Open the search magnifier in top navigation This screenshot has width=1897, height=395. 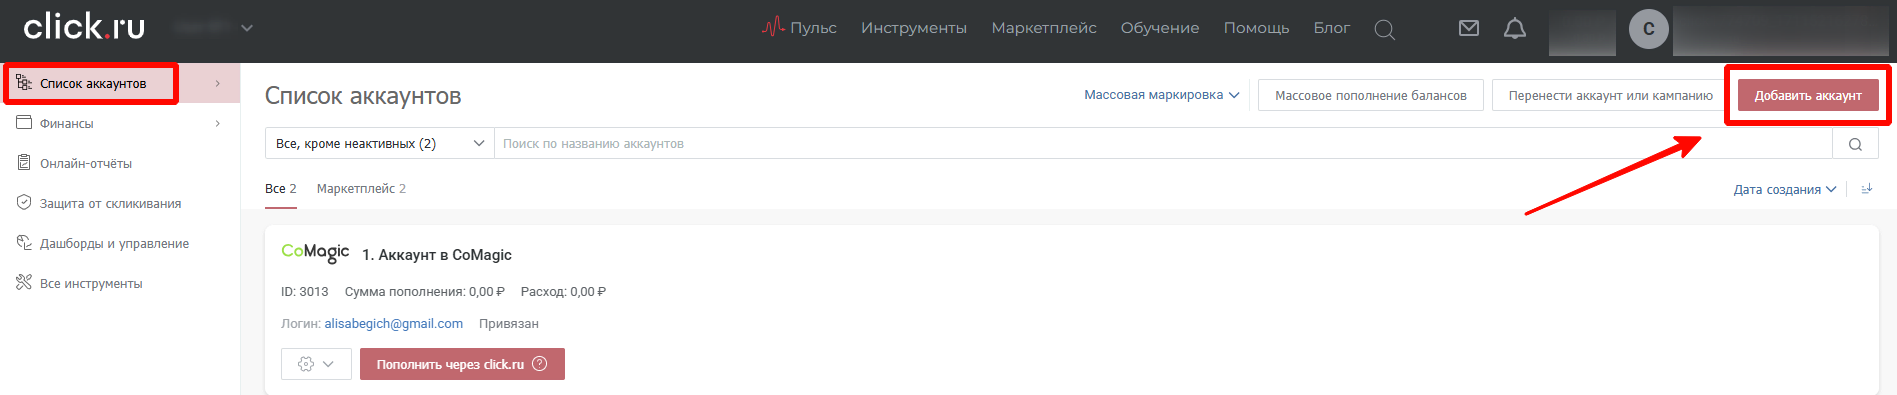tap(1384, 30)
